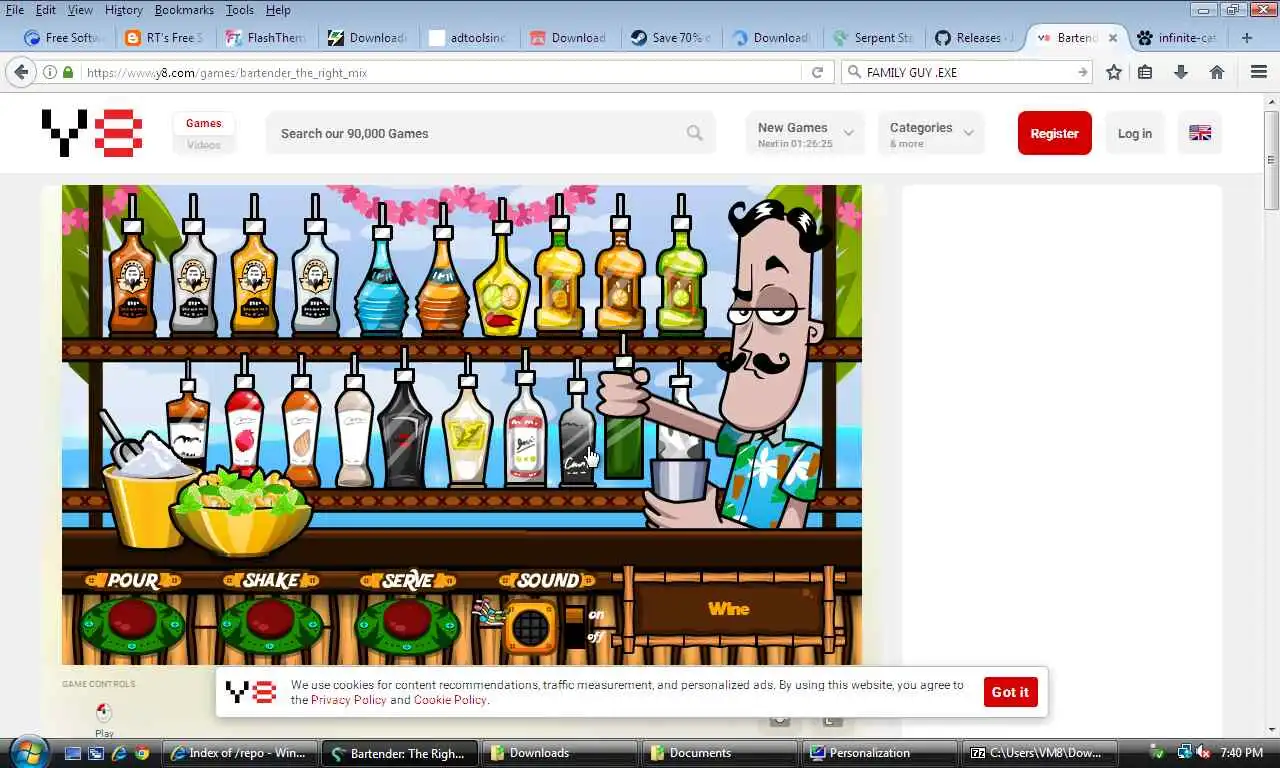Expand the New Games dropdown
The image size is (1280, 768).
pyautogui.click(x=805, y=133)
